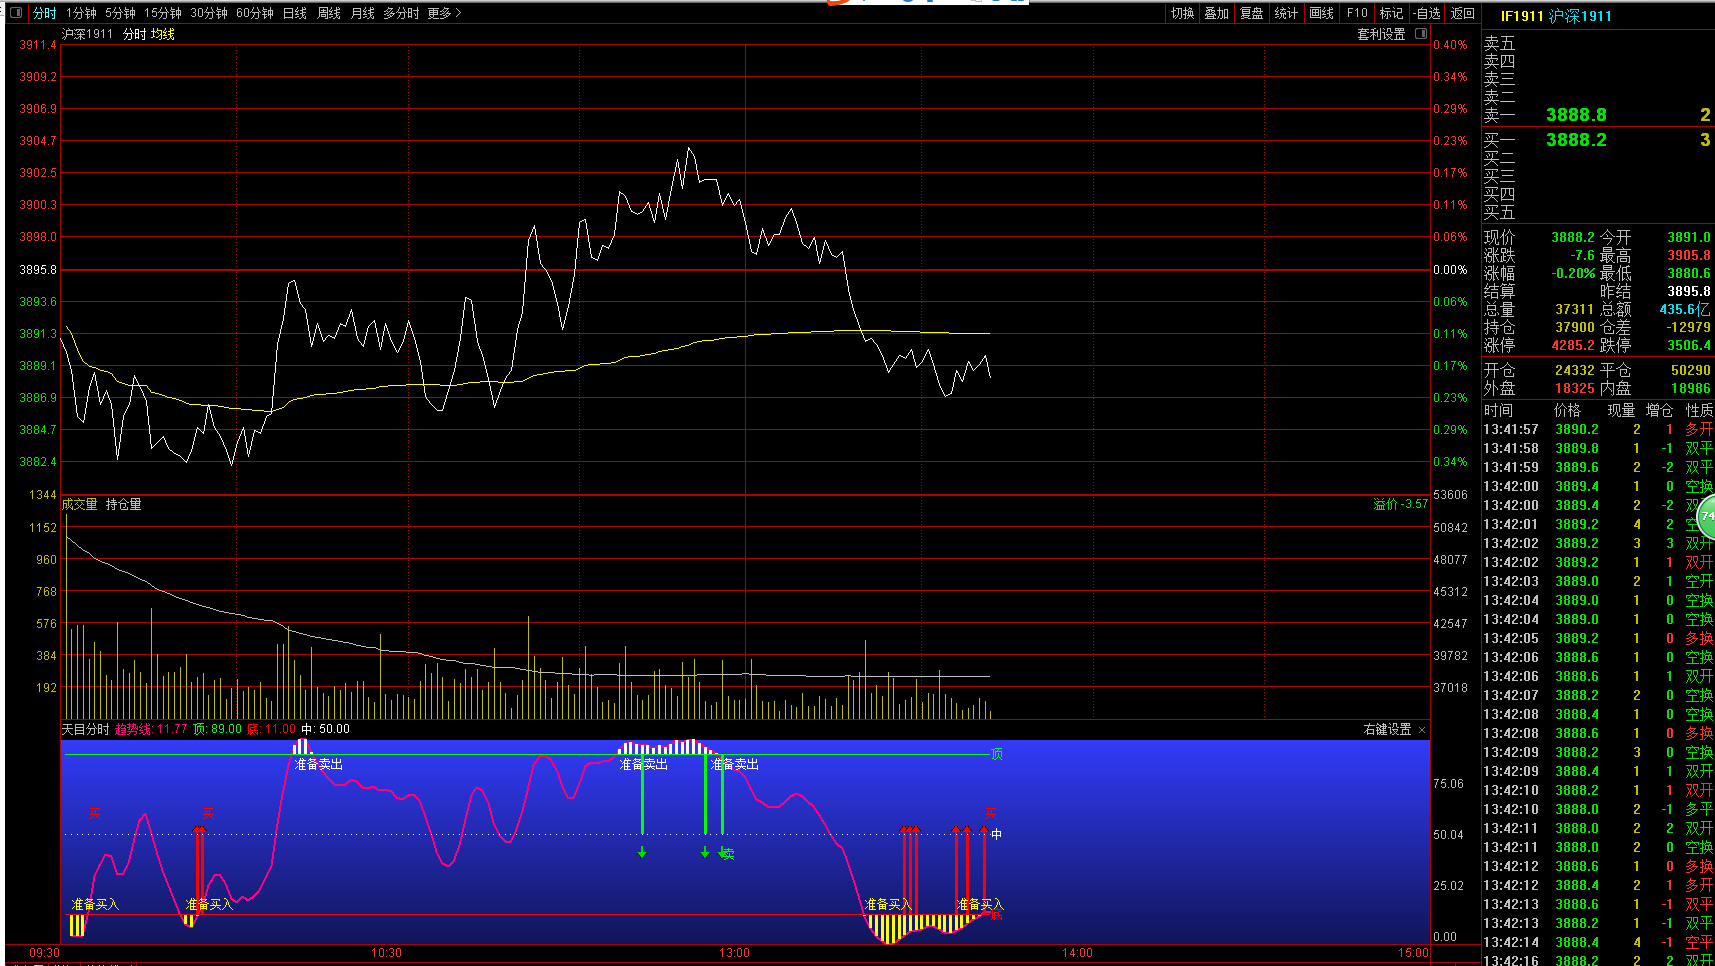Click the 总额 value 435.6亿
The width and height of the screenshot is (1715, 966).
[1685, 309]
